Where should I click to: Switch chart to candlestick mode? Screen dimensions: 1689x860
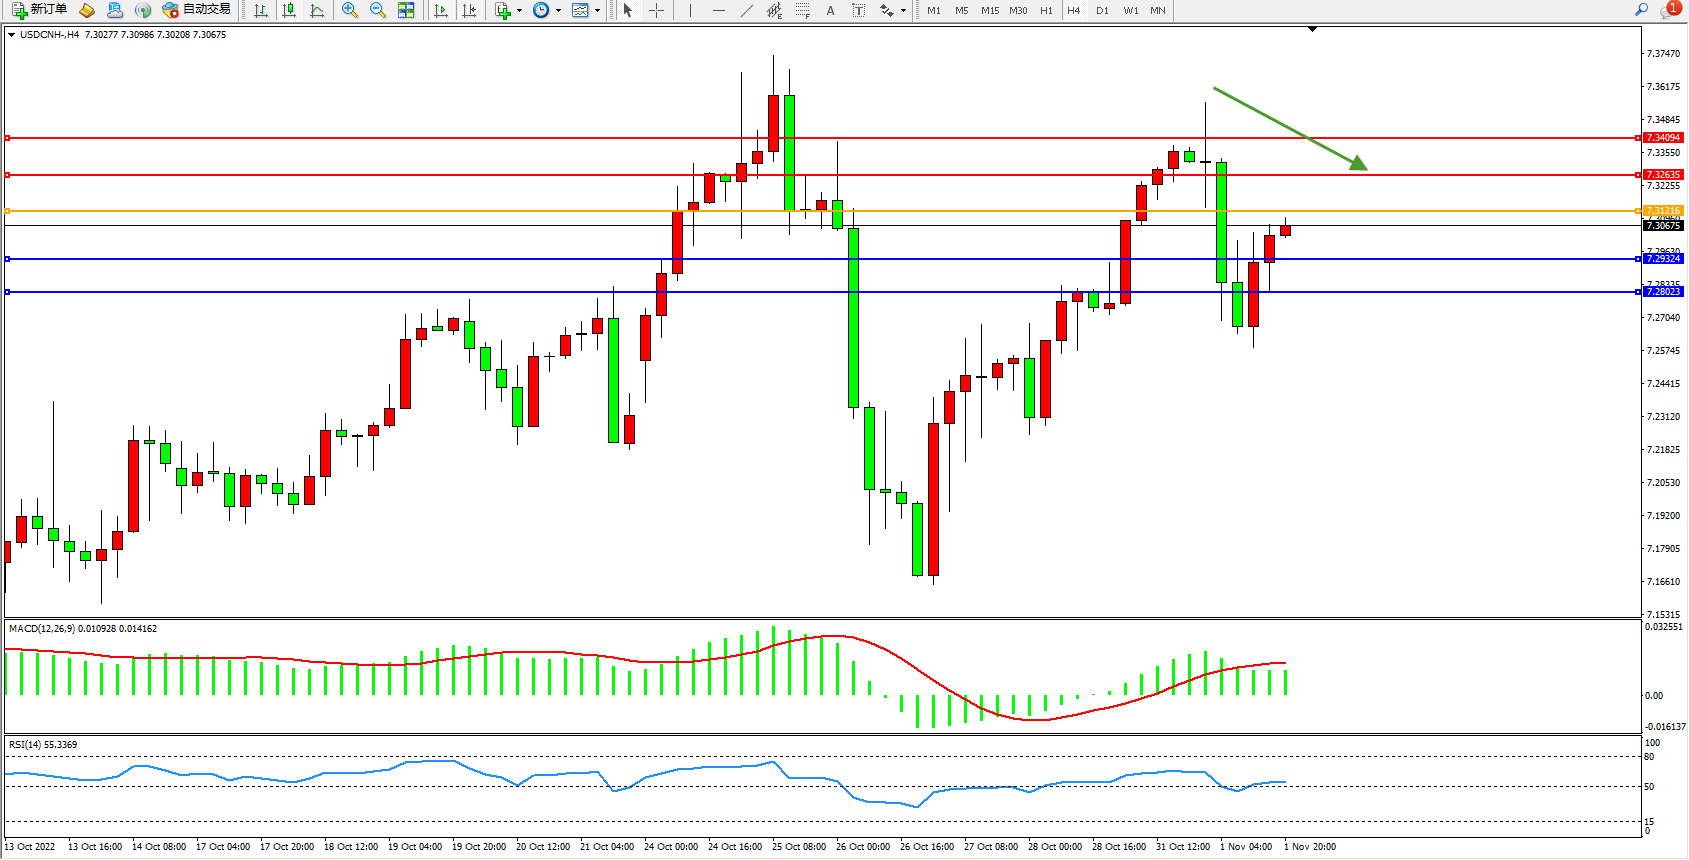[x=289, y=10]
